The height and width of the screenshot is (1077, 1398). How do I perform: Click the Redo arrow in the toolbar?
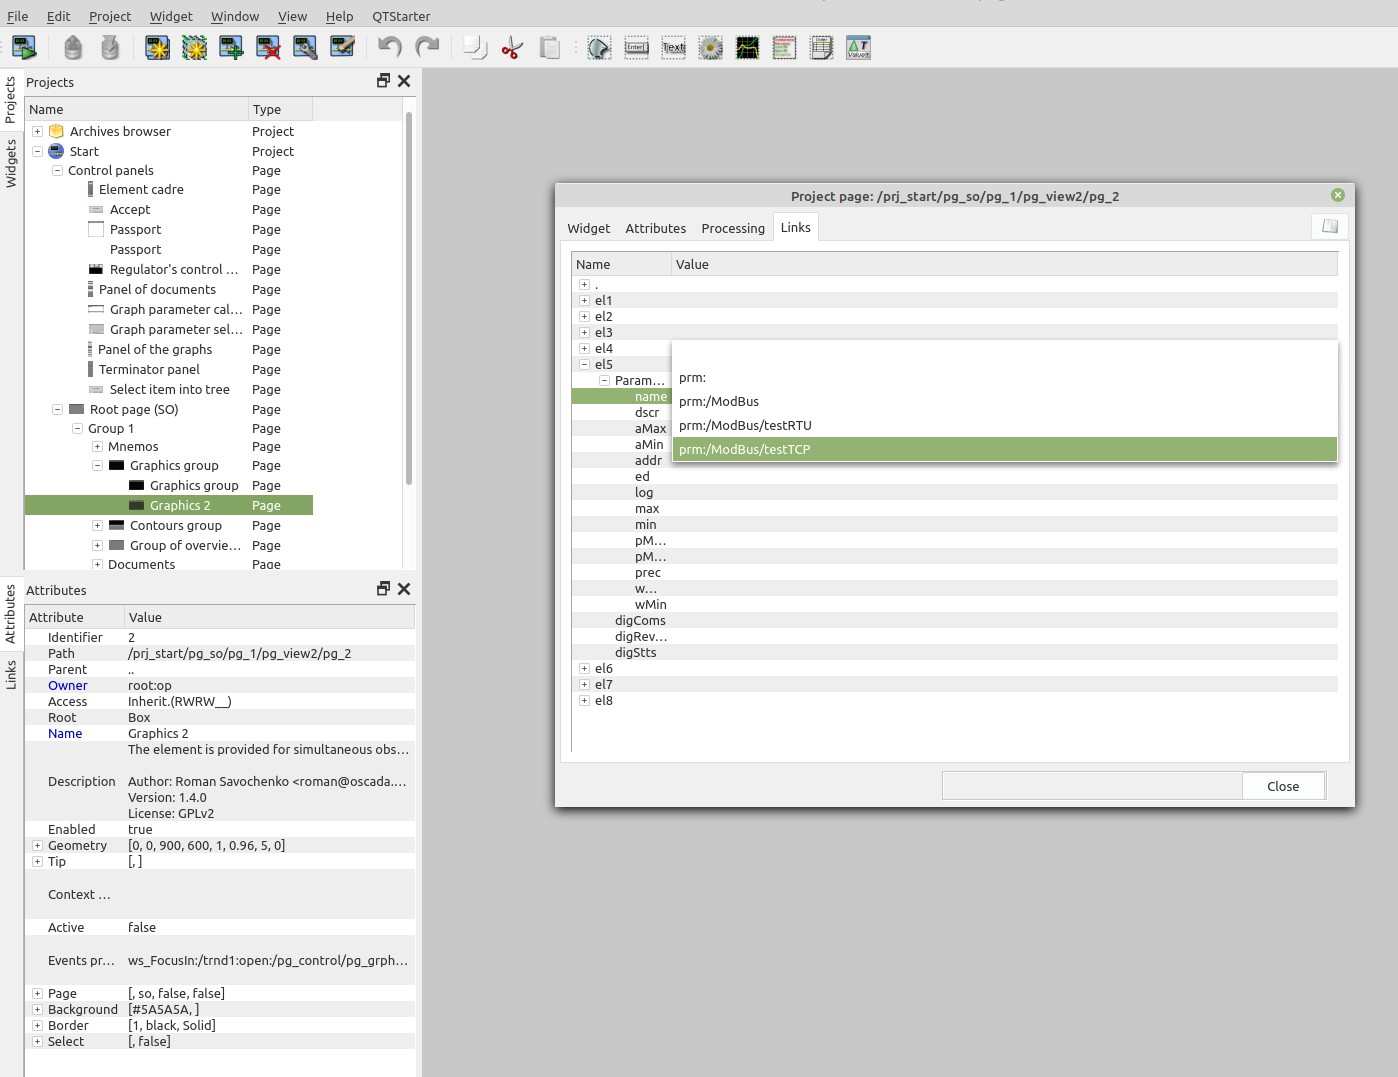pyautogui.click(x=427, y=47)
